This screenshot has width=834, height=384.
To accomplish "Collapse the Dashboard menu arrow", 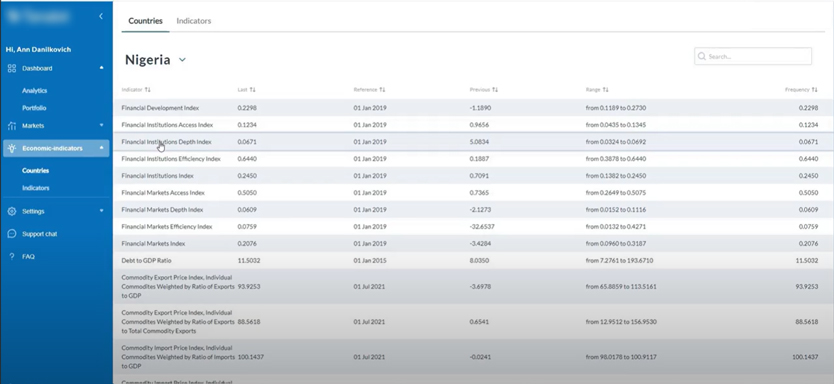I will point(102,68).
